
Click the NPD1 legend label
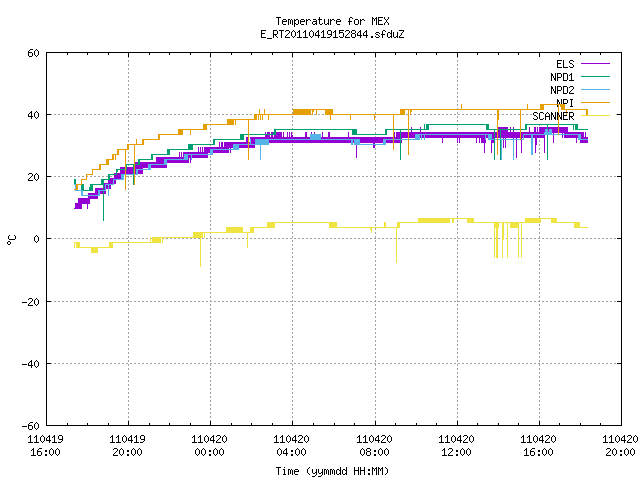click(x=562, y=77)
